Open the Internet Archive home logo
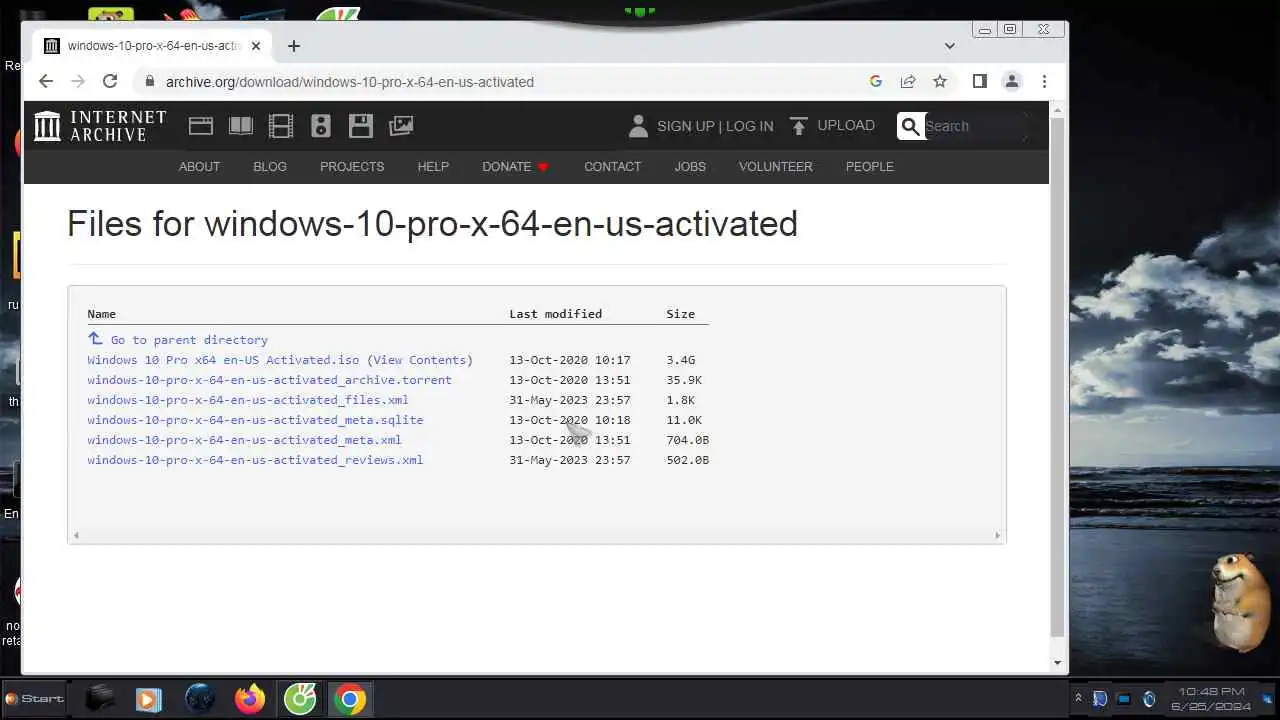 point(100,126)
